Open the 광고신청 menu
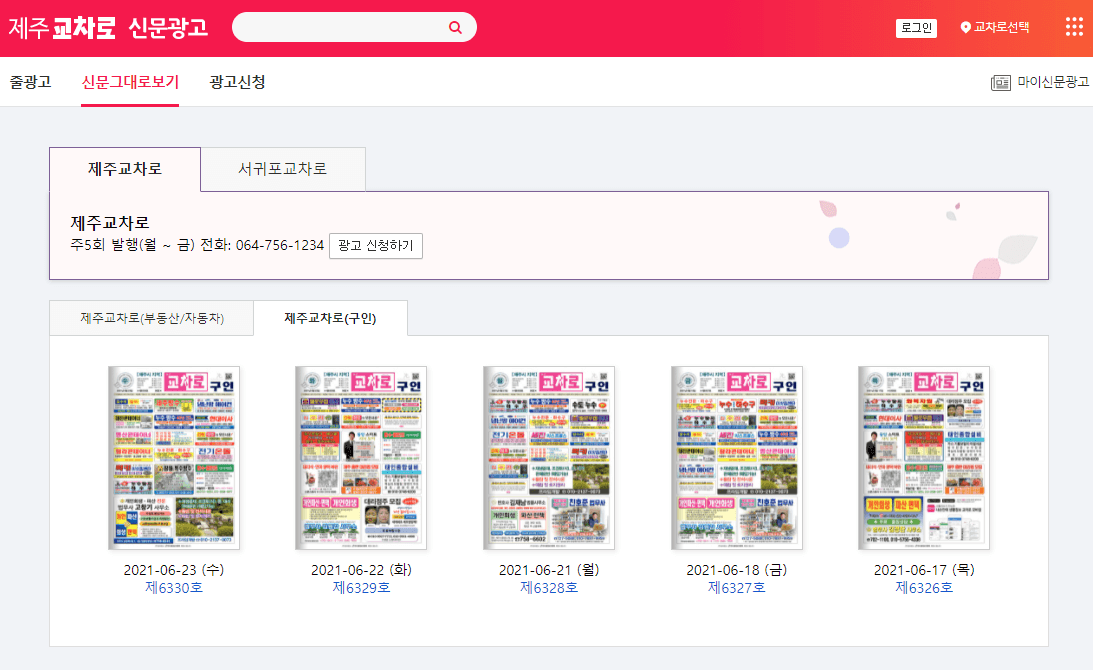Viewport: 1093px width, 670px height. 234,84
